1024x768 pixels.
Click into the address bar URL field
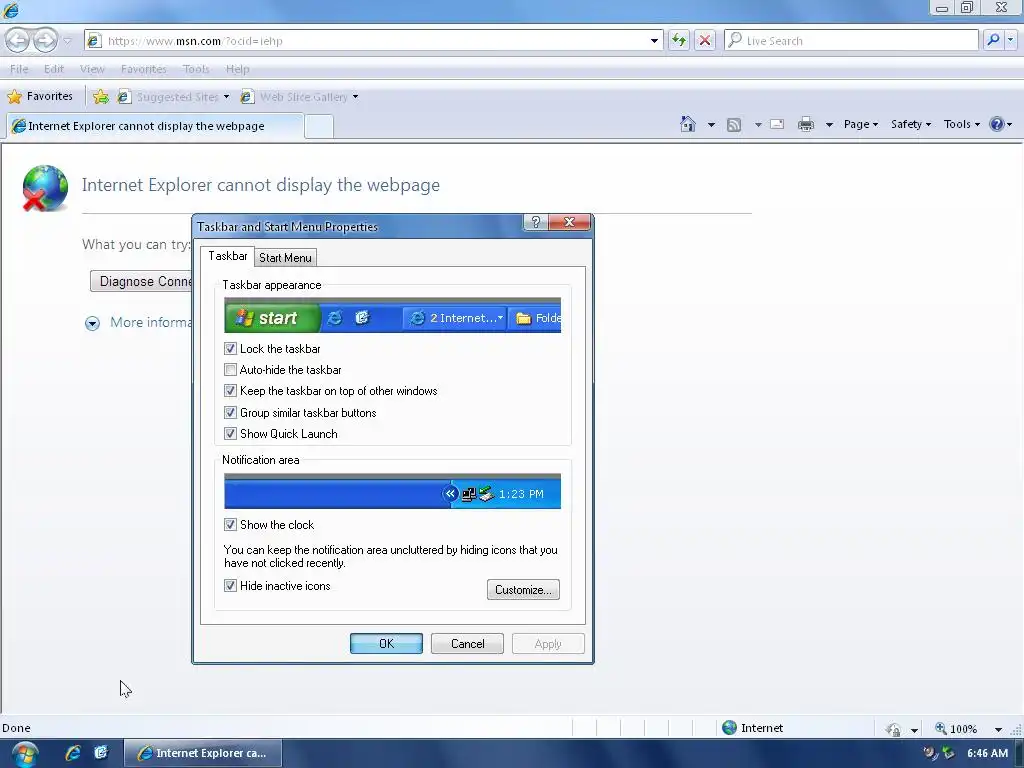pyautogui.click(x=374, y=40)
